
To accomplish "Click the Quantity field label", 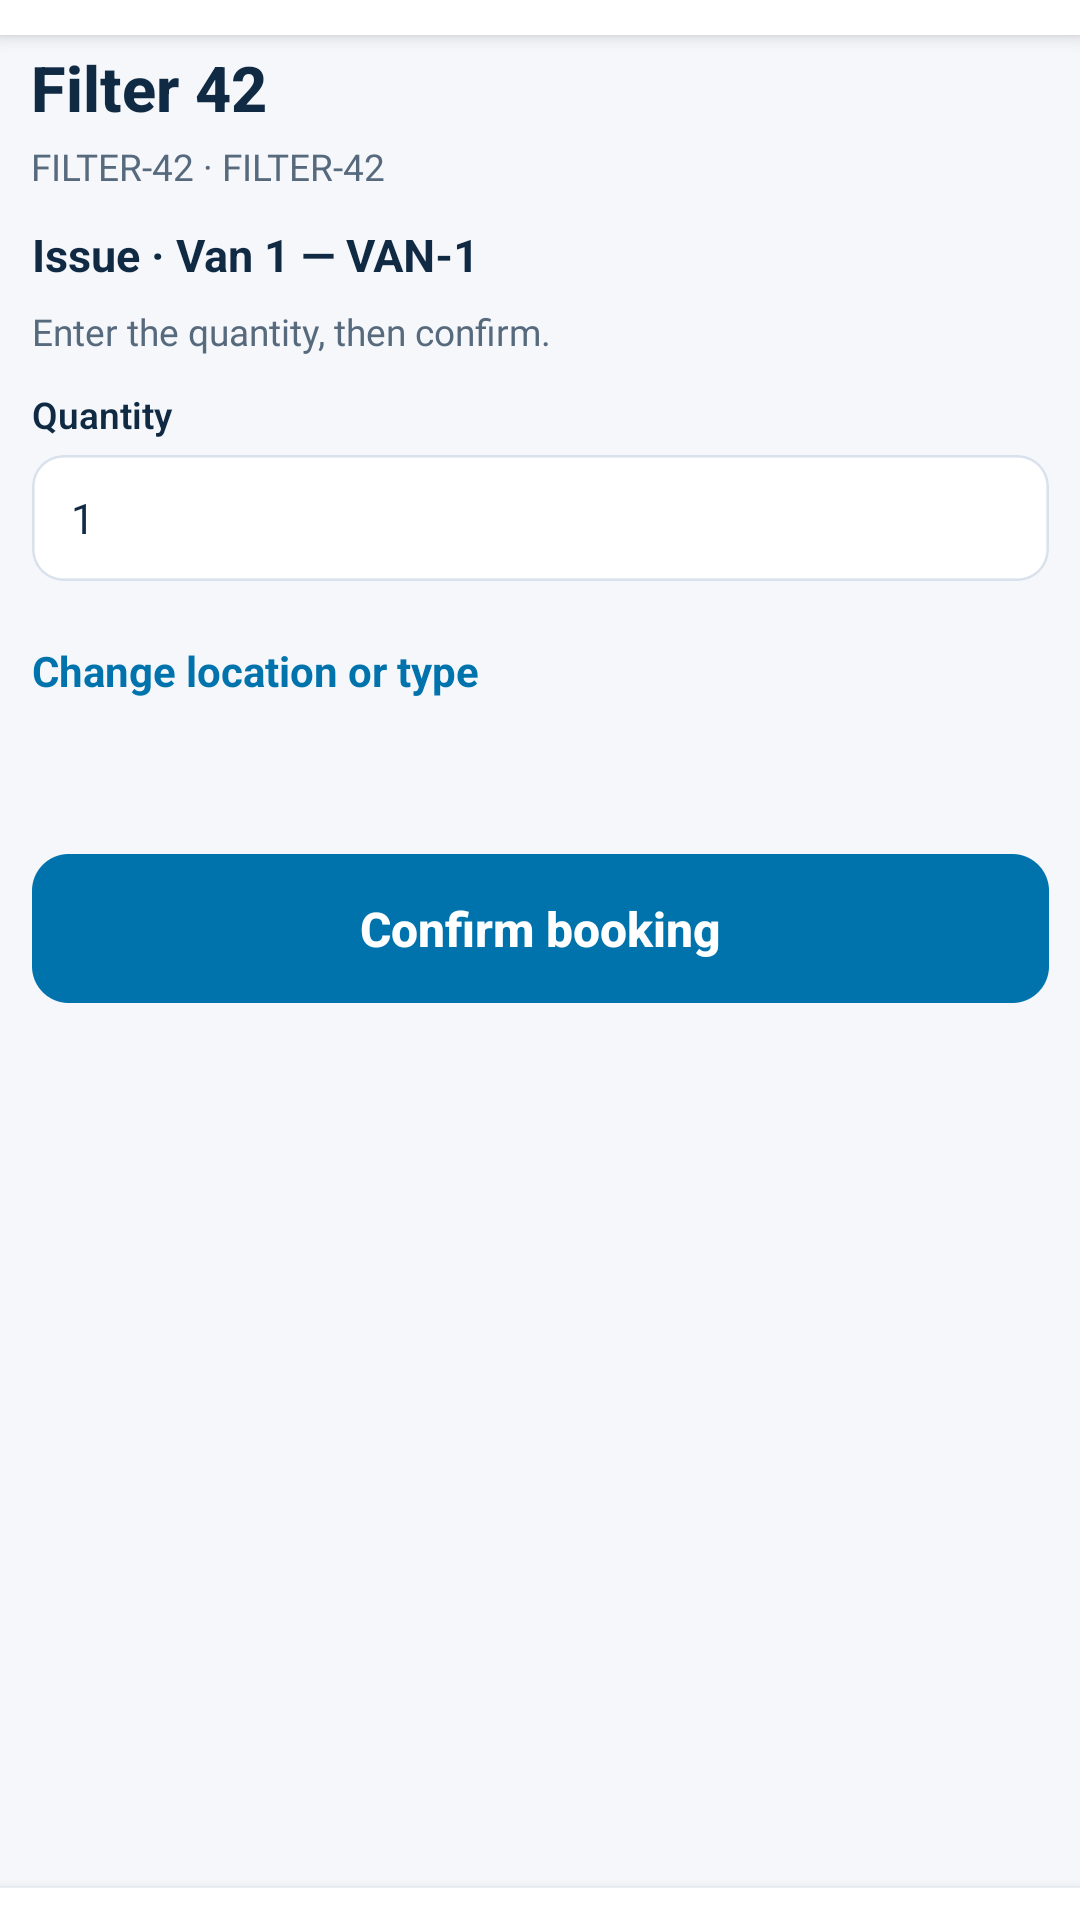I will (102, 417).
